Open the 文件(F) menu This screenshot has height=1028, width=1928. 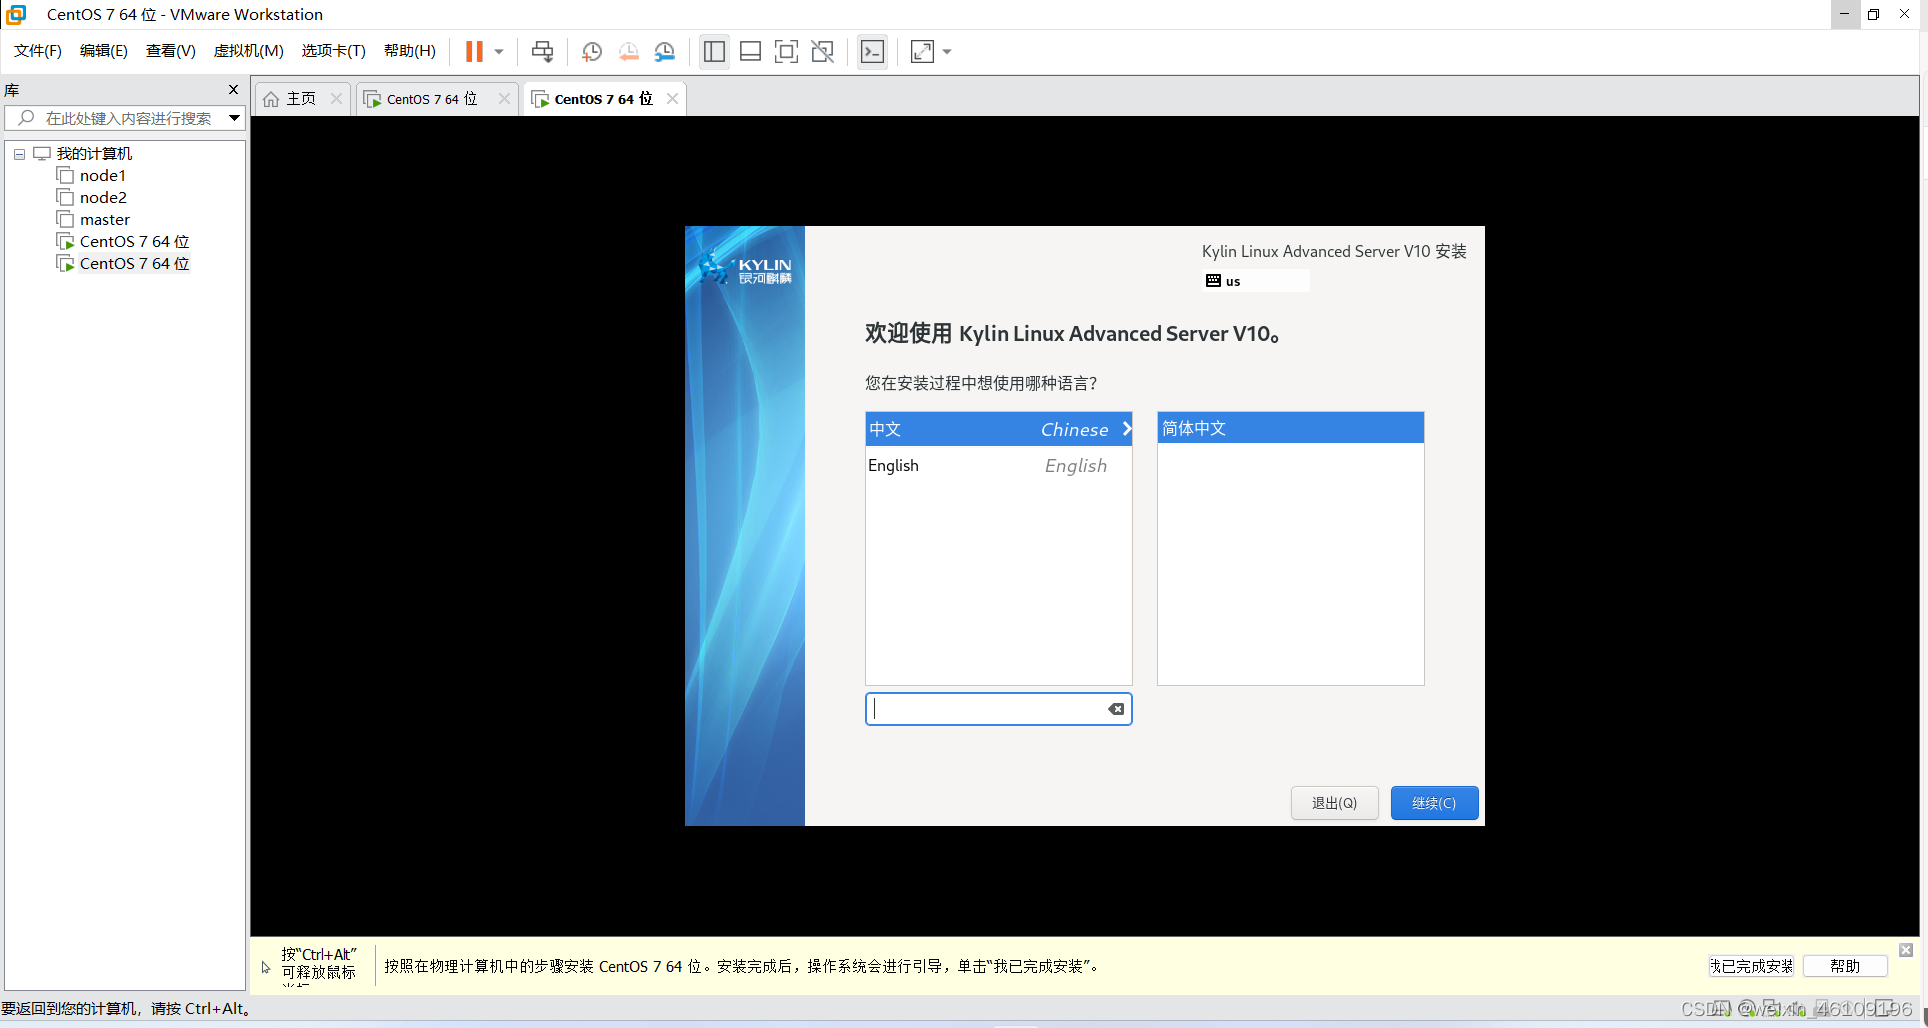pyautogui.click(x=38, y=51)
